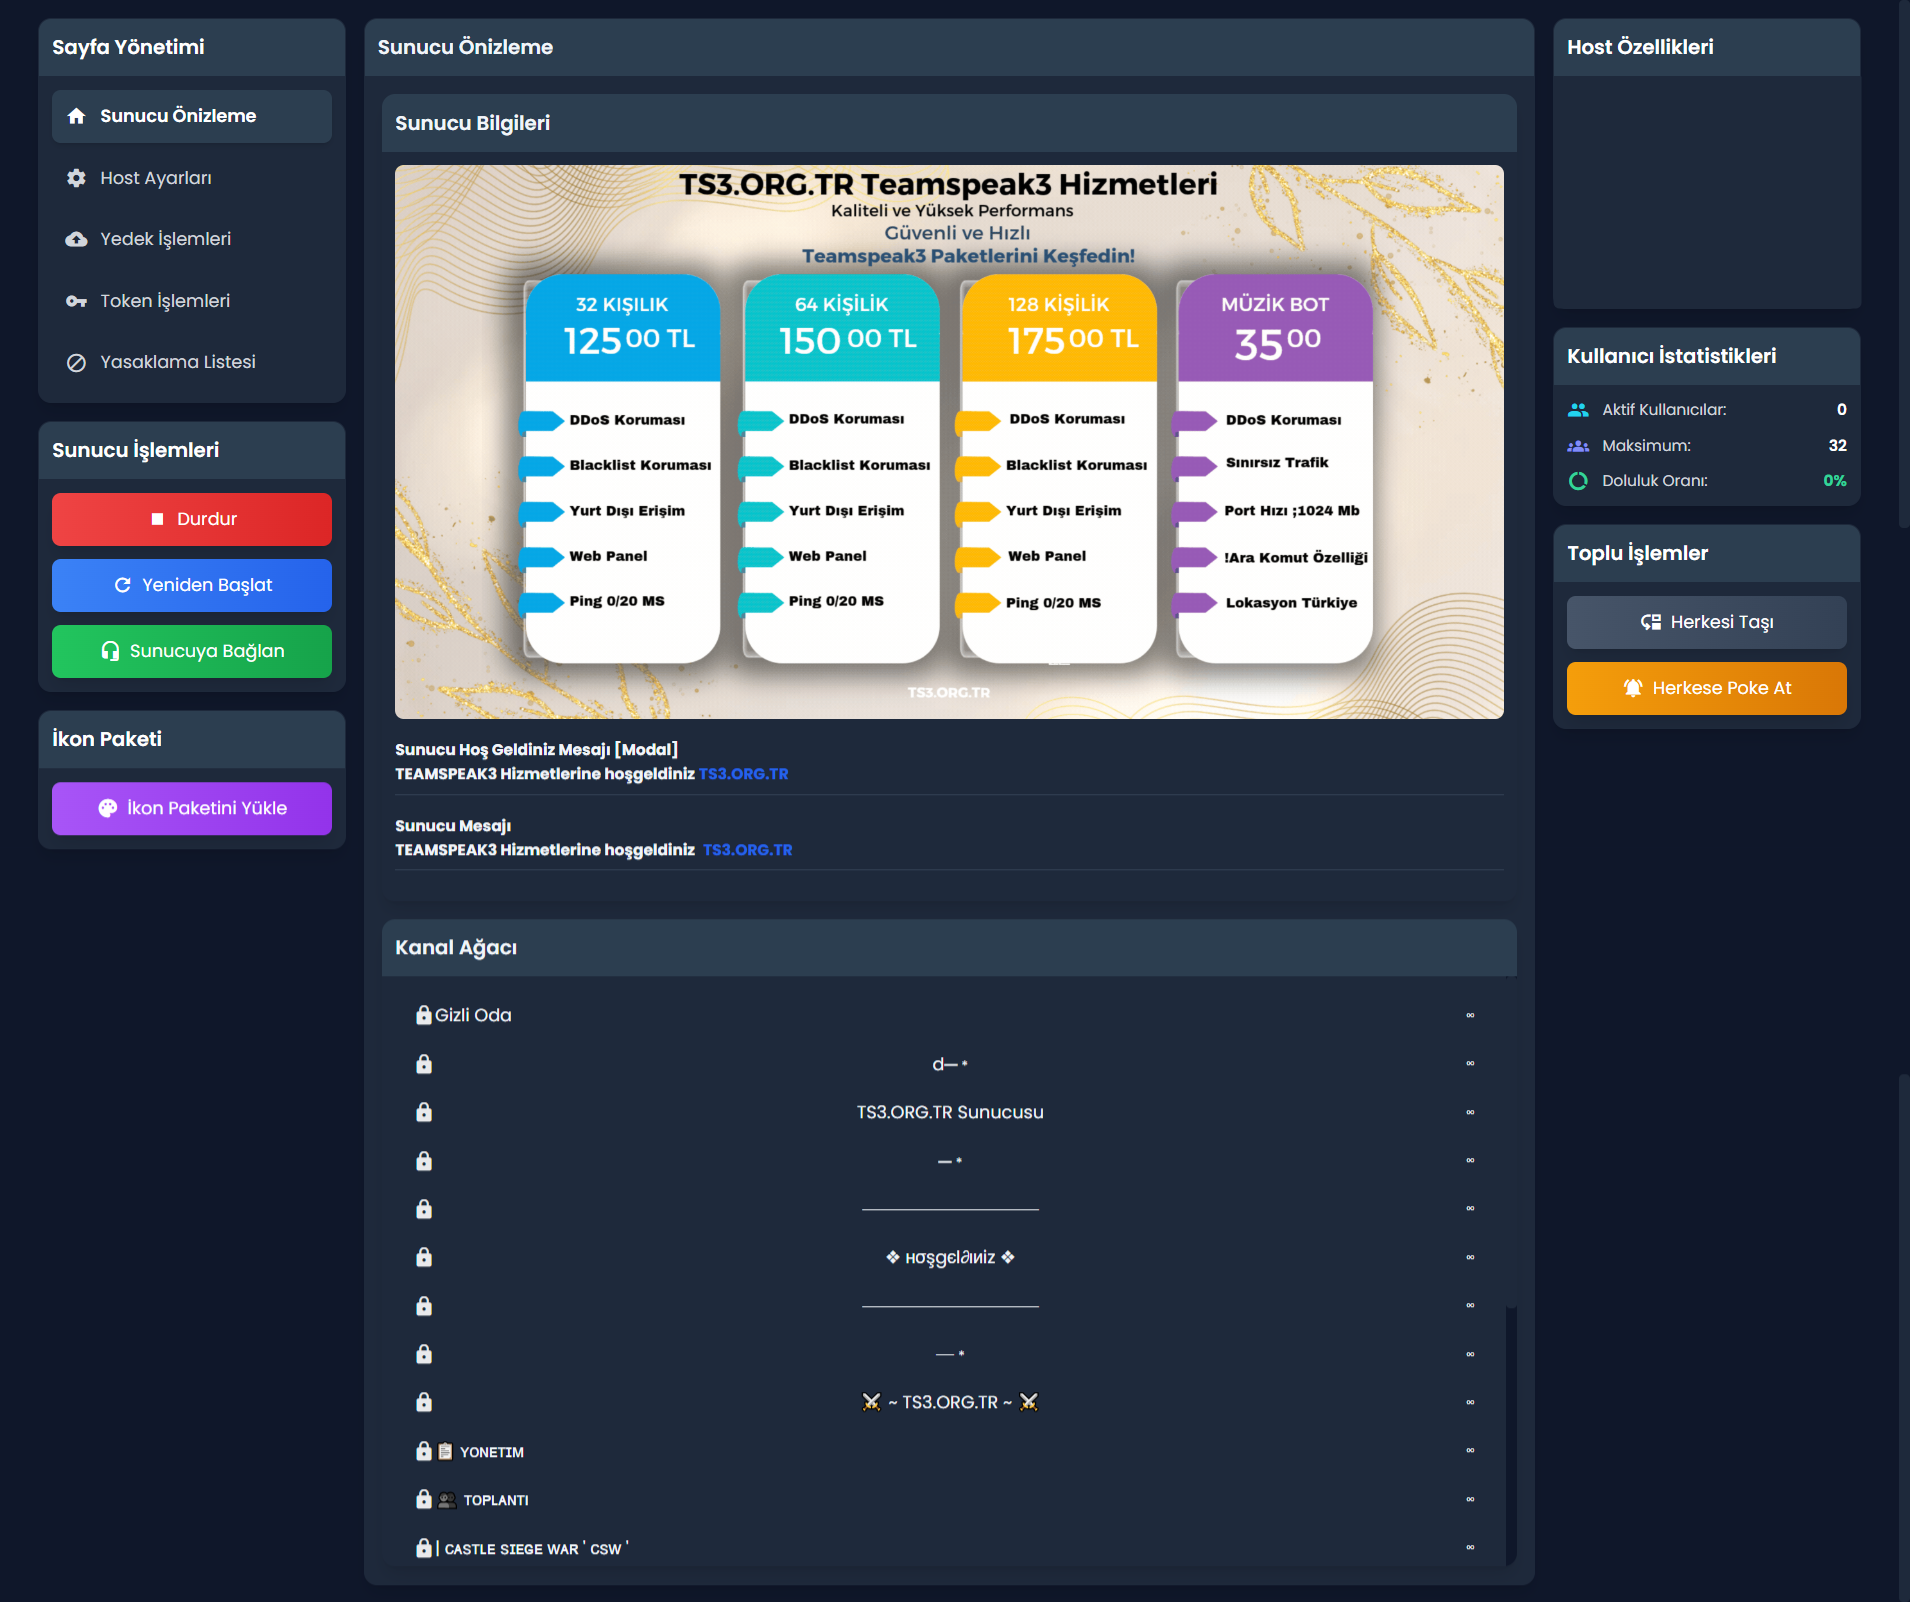Open Host Ayarları page
The height and width of the screenshot is (1602, 1910).
click(x=191, y=178)
